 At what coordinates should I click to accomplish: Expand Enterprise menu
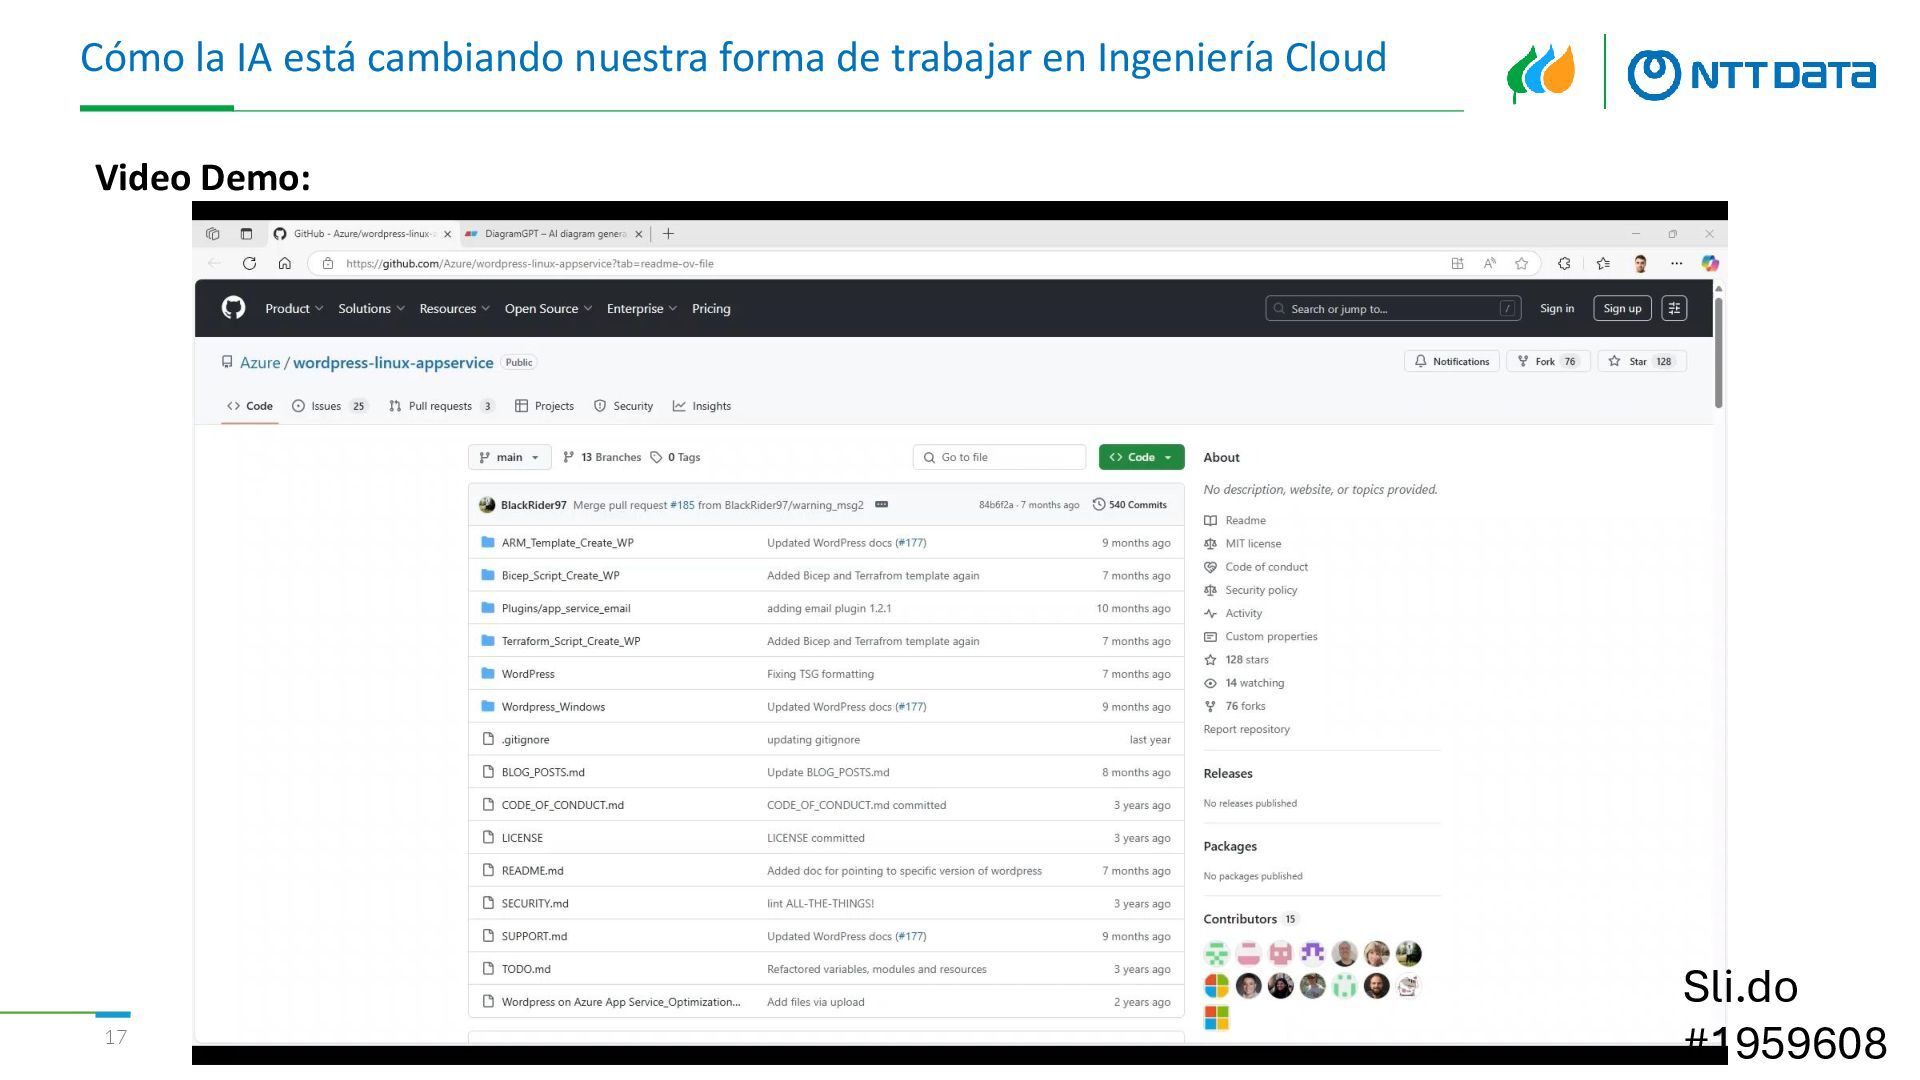641,309
